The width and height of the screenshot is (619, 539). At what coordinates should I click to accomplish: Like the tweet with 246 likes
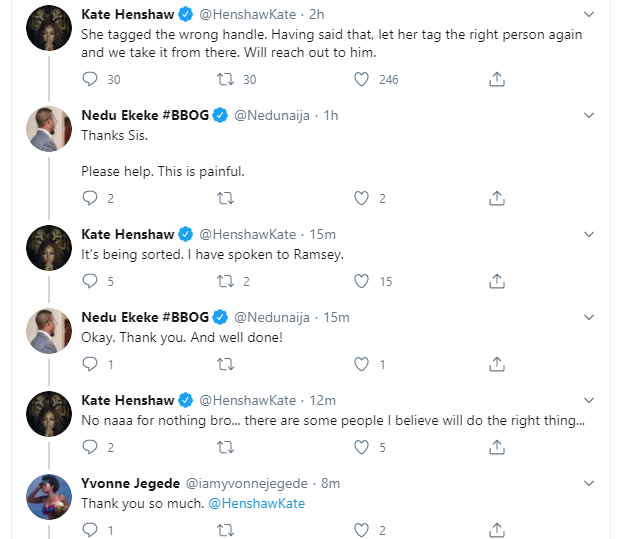[362, 80]
